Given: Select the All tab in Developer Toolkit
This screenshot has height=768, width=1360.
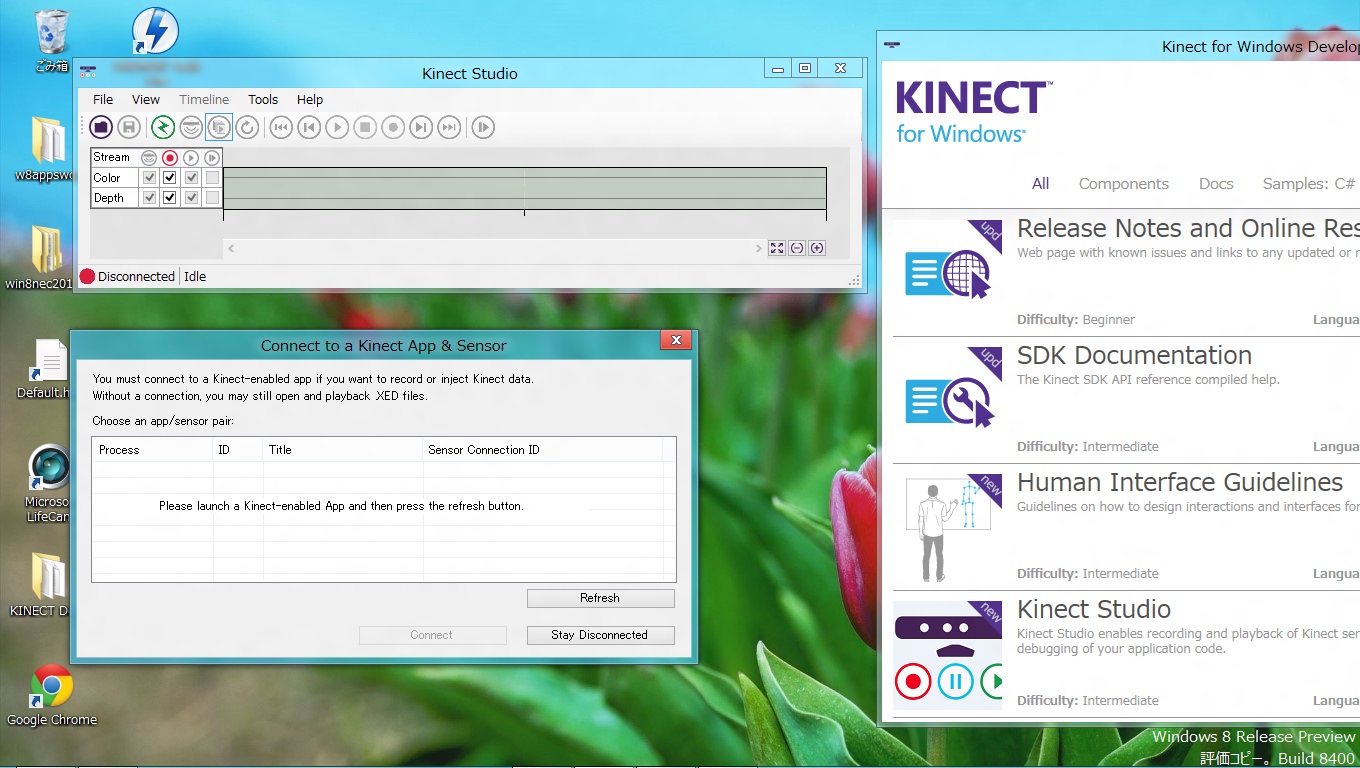Looking at the screenshot, I should point(1041,184).
